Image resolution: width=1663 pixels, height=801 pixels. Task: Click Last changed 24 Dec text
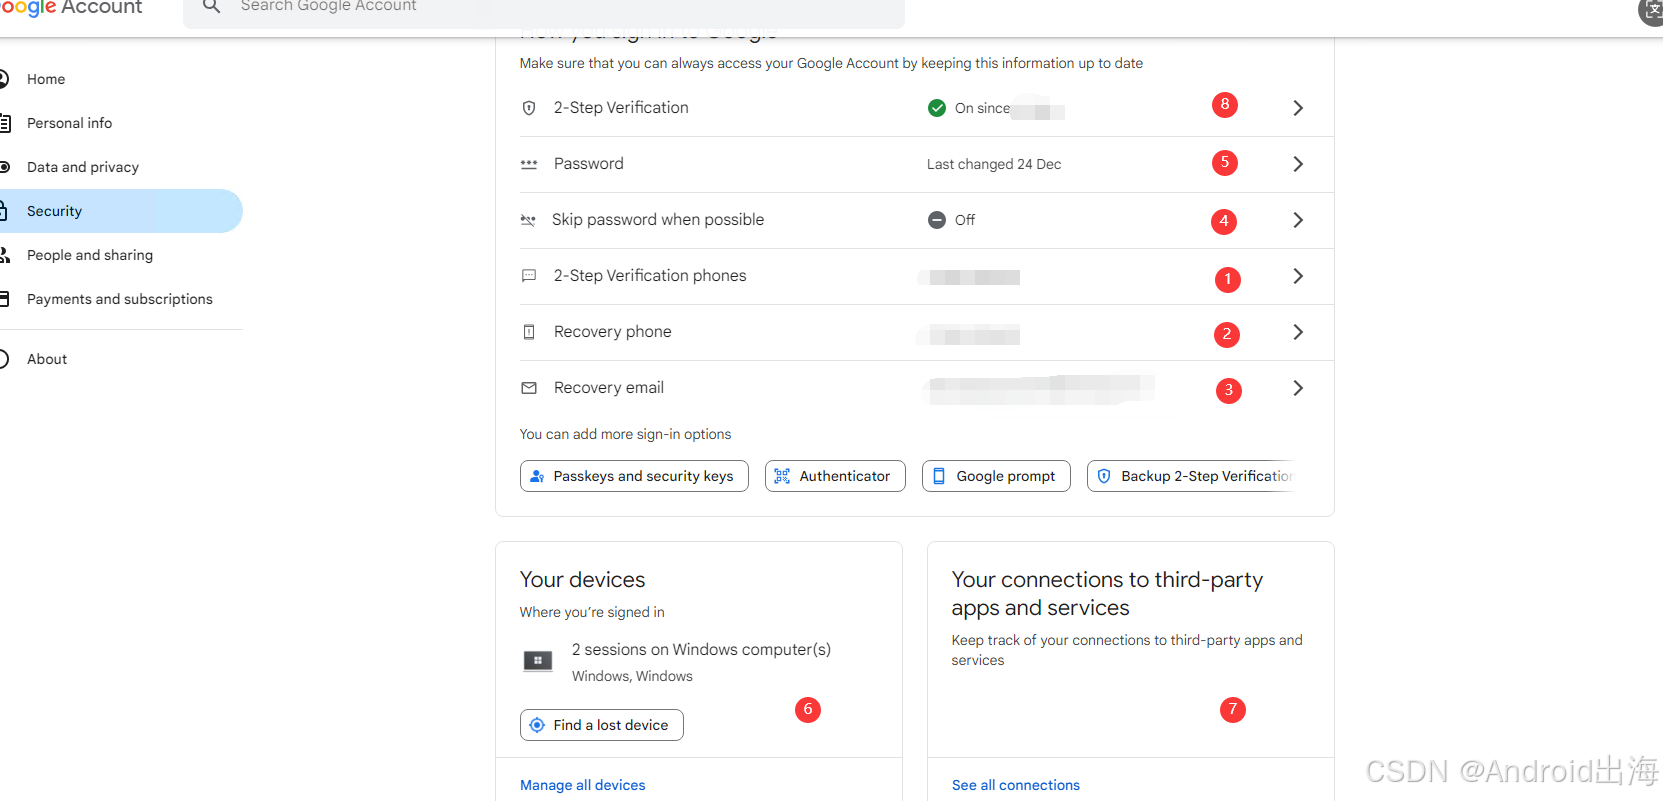pyautogui.click(x=994, y=164)
